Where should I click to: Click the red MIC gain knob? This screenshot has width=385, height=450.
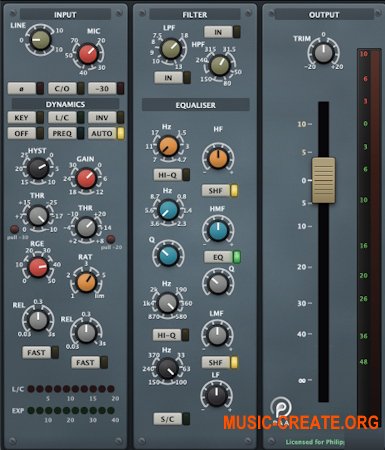(88, 53)
